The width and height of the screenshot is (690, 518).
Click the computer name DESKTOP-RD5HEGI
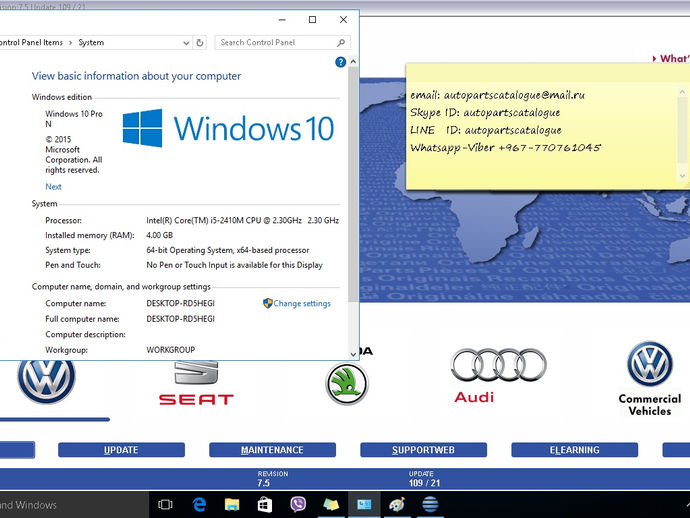coord(180,303)
